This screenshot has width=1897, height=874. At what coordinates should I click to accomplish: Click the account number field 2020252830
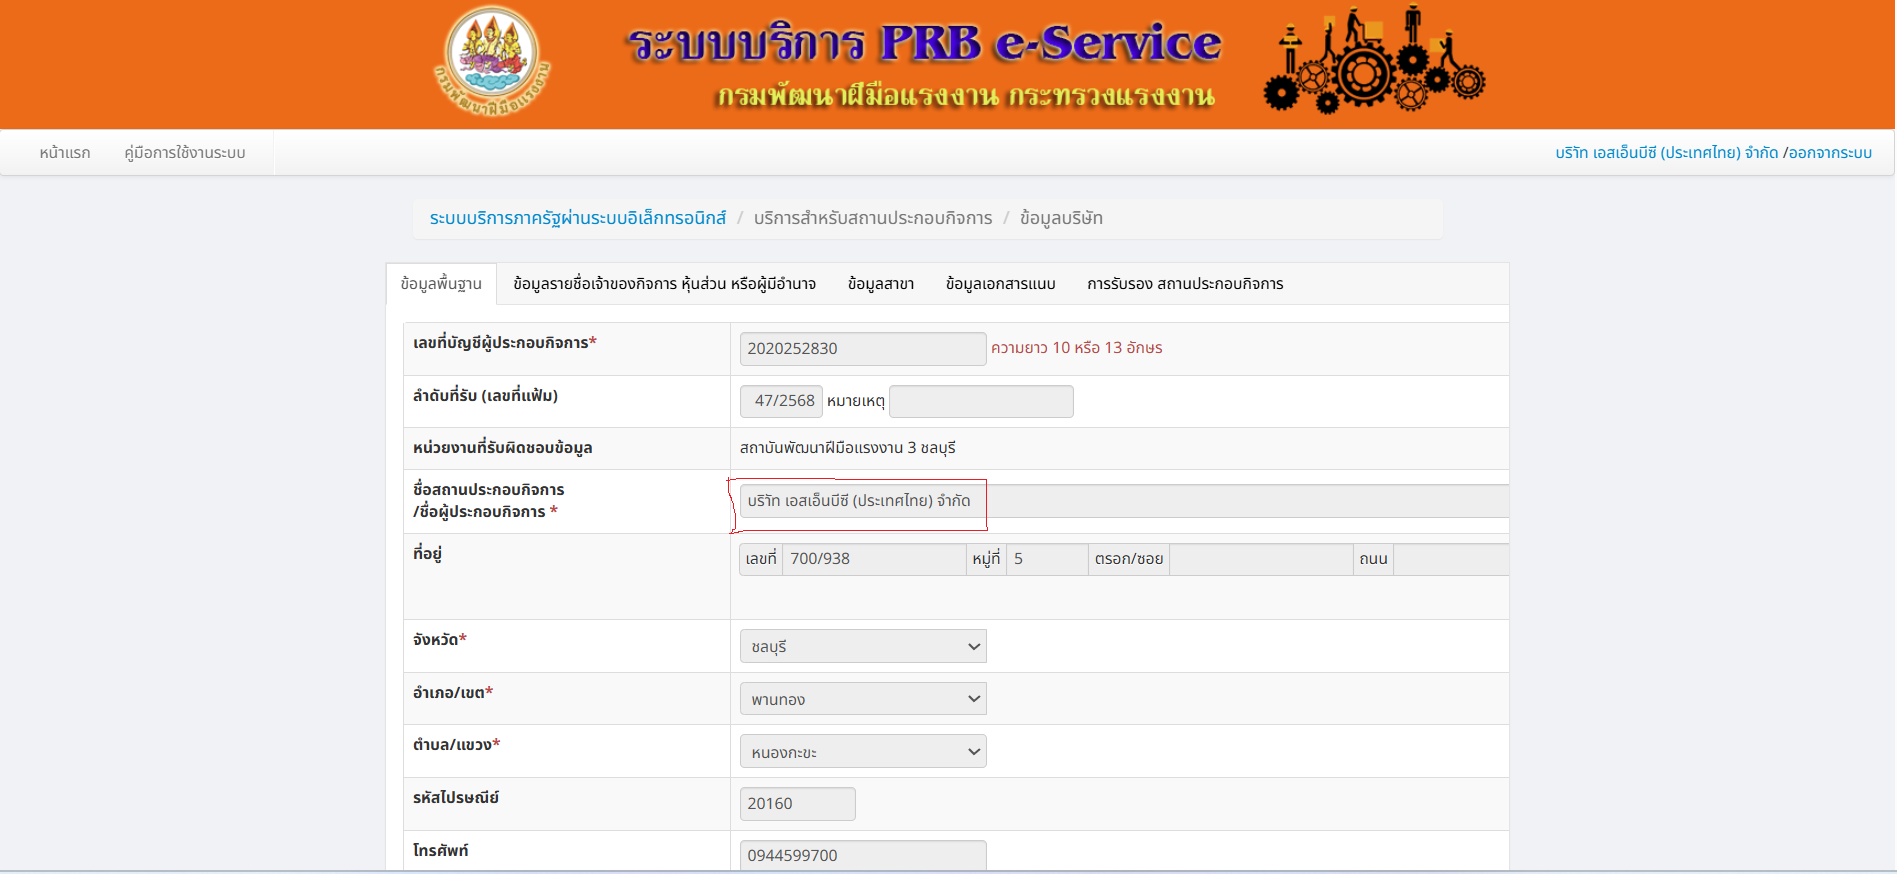pyautogui.click(x=863, y=348)
